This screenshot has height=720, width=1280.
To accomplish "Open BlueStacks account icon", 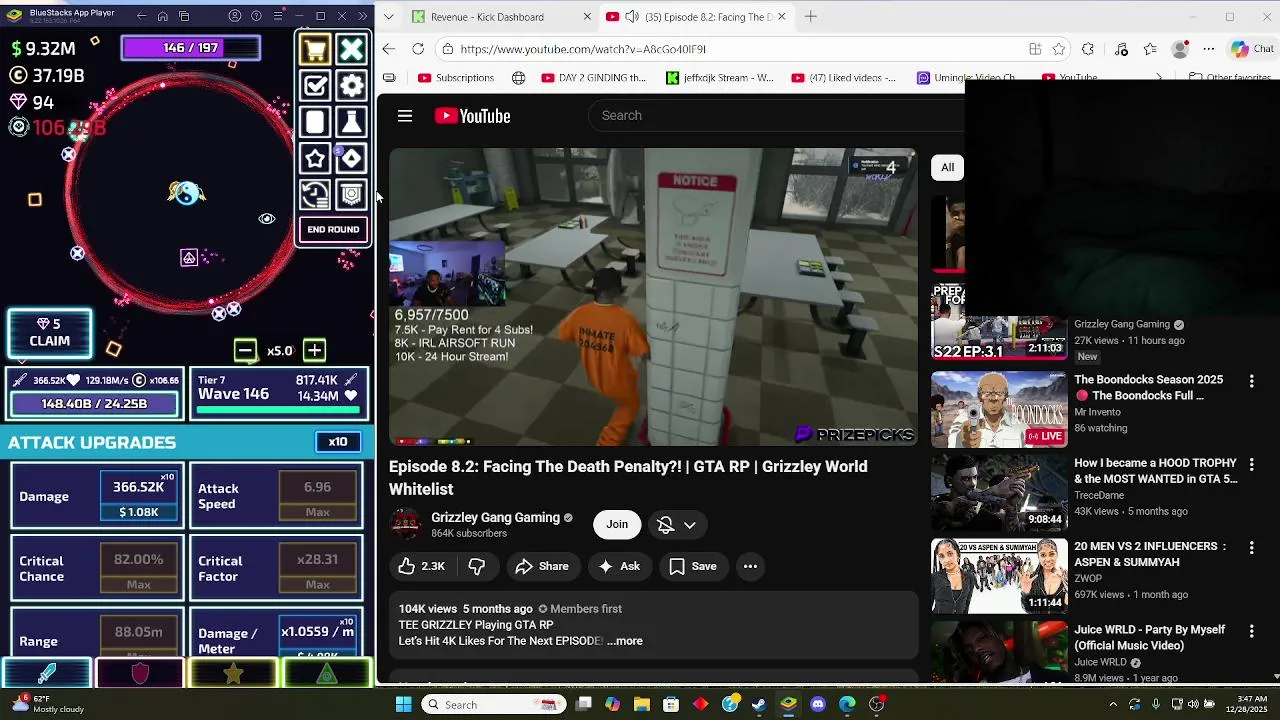I will pos(235,16).
